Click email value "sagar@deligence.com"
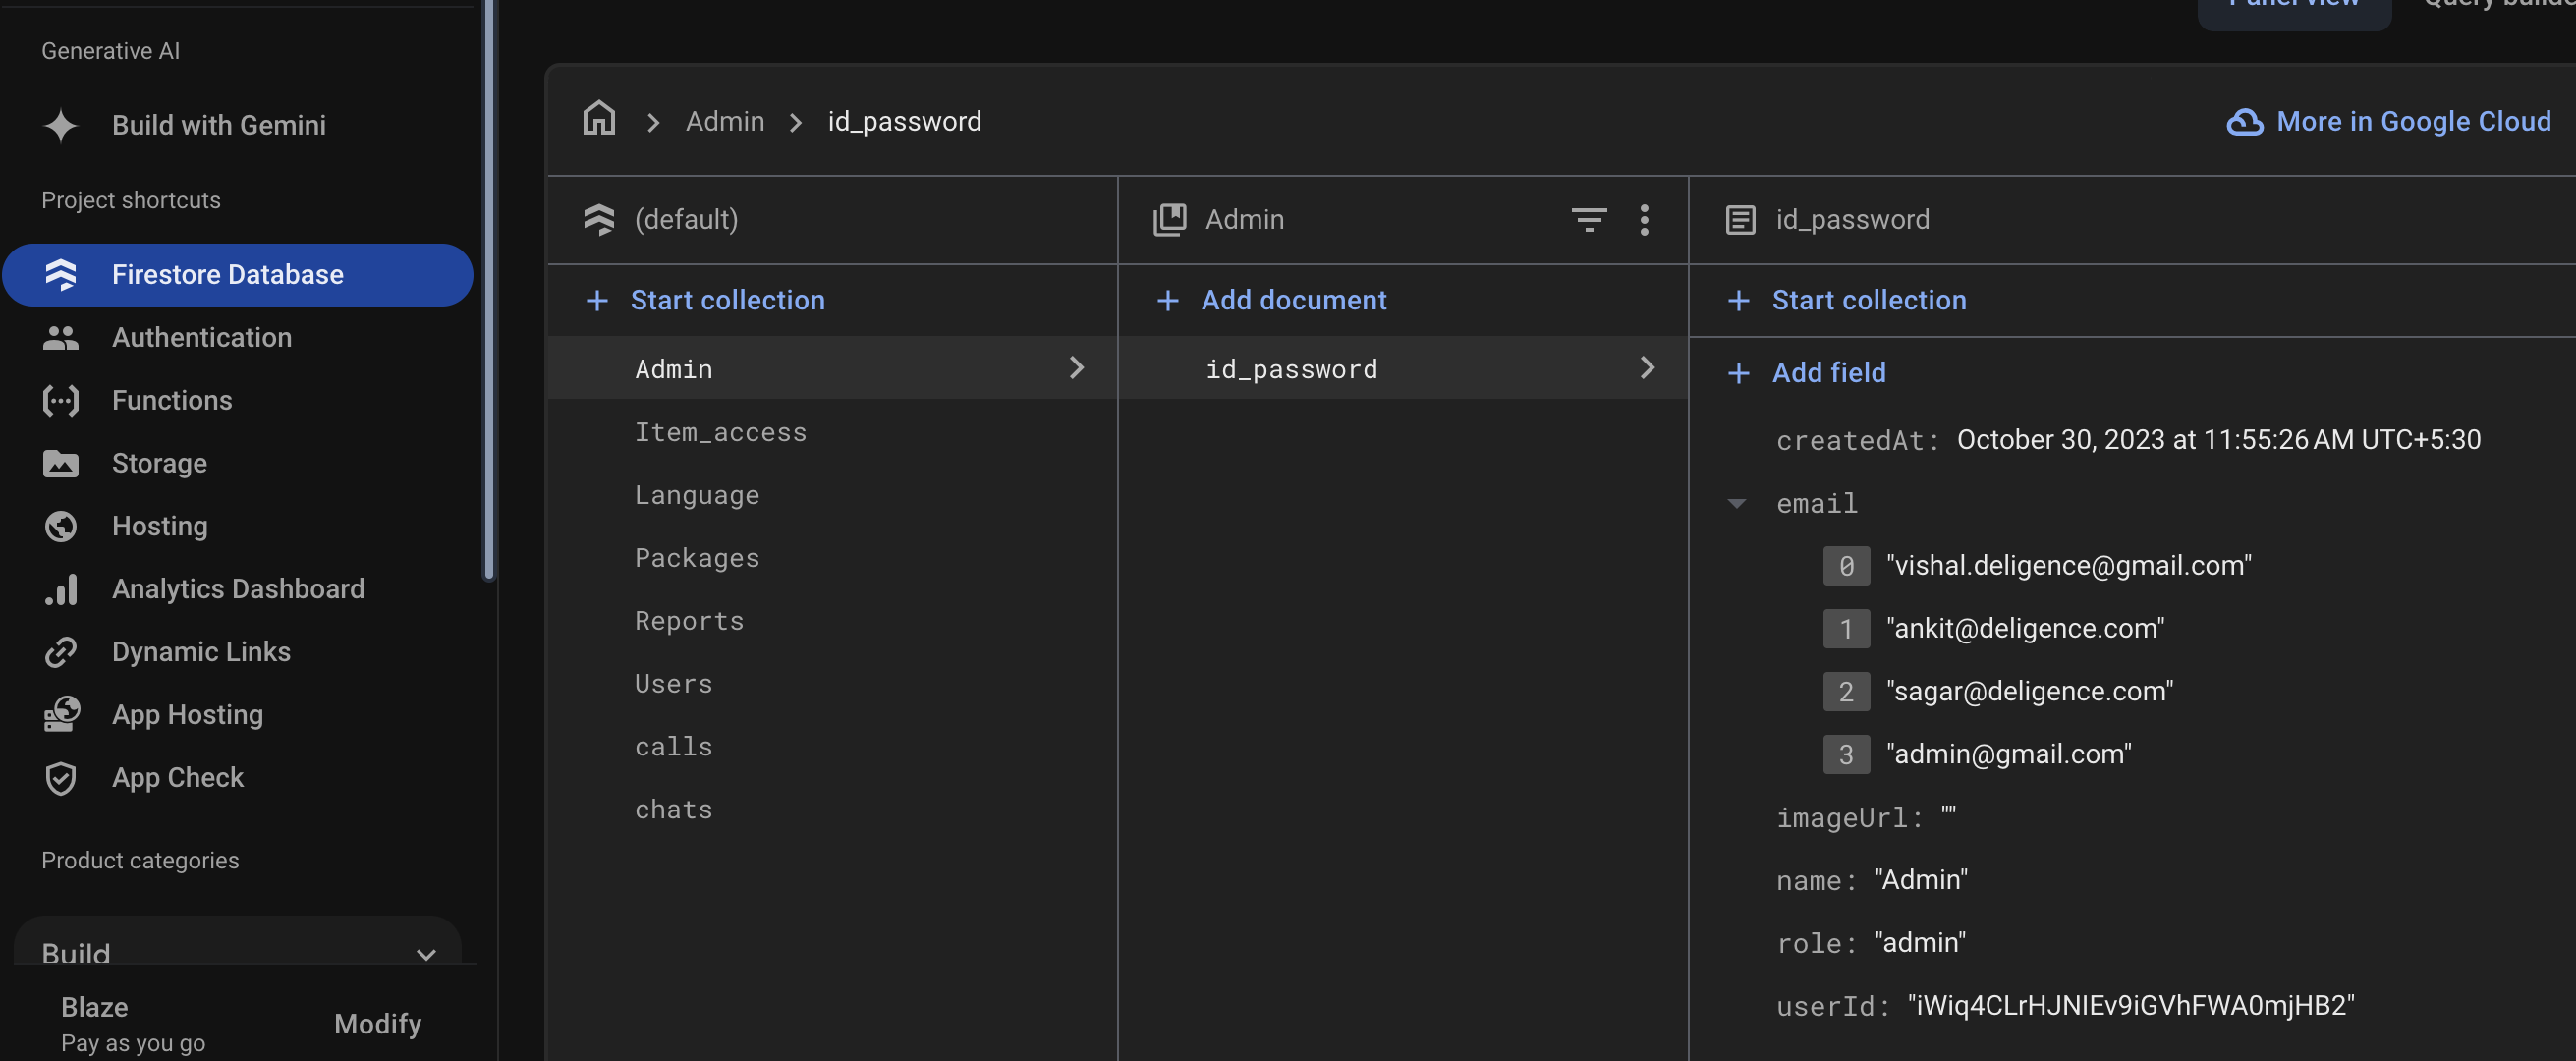2576x1061 pixels. 2029,692
